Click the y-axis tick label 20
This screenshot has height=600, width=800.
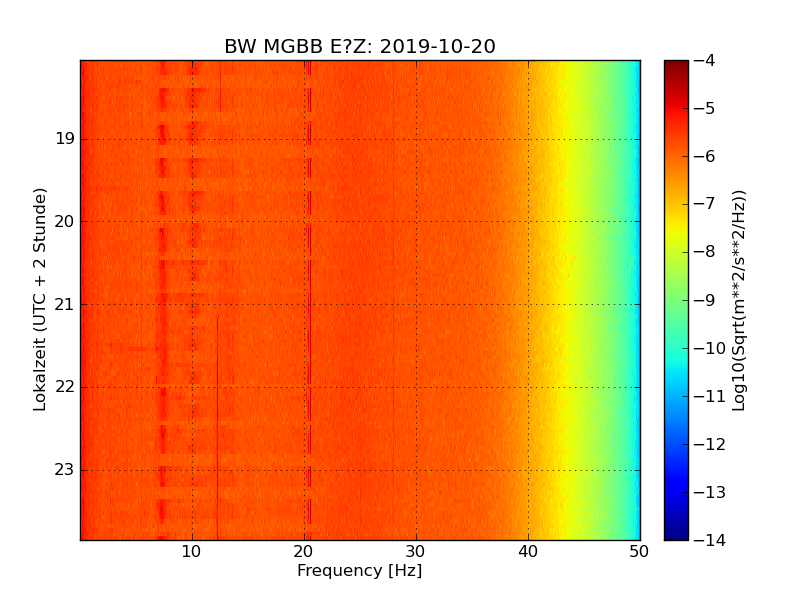[x=65, y=221]
